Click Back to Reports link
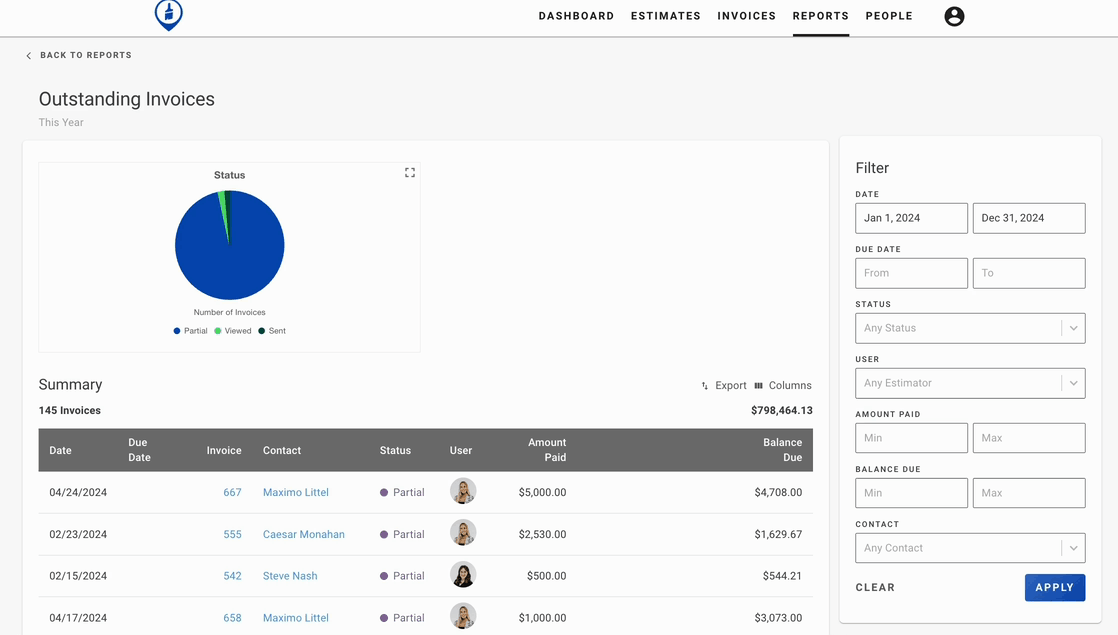 tap(86, 55)
